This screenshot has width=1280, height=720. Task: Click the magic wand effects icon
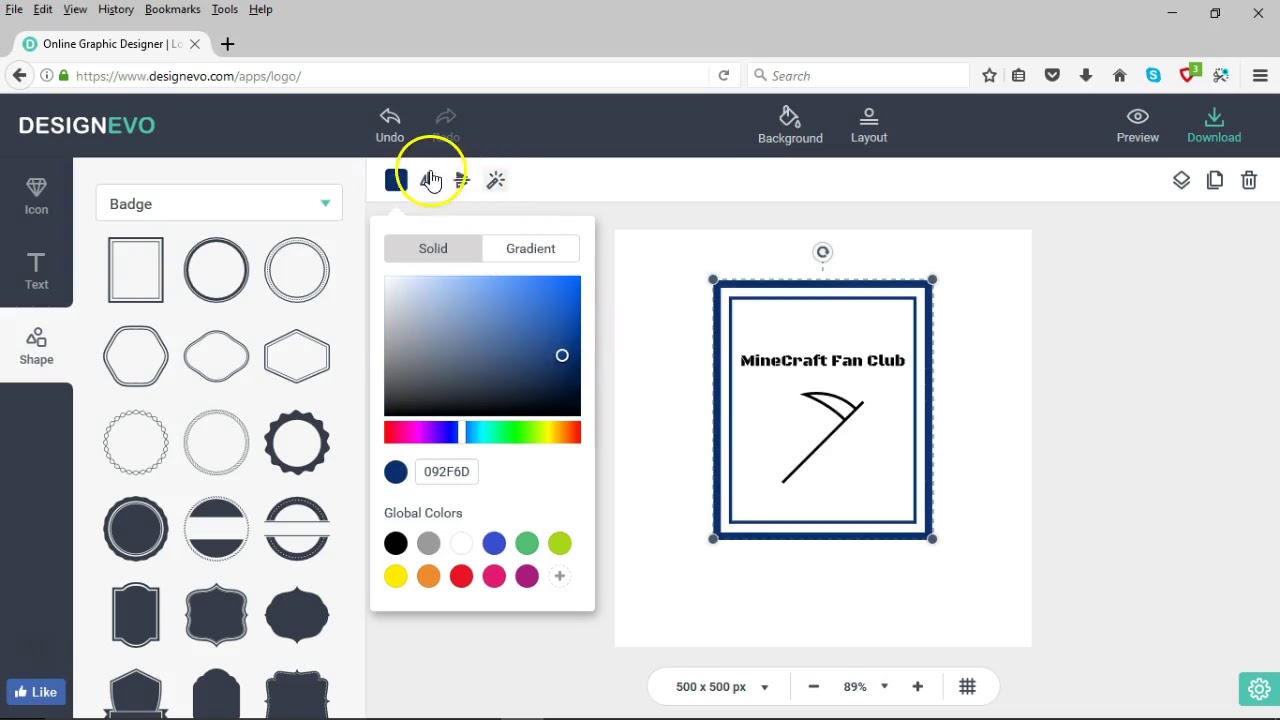pyautogui.click(x=496, y=180)
